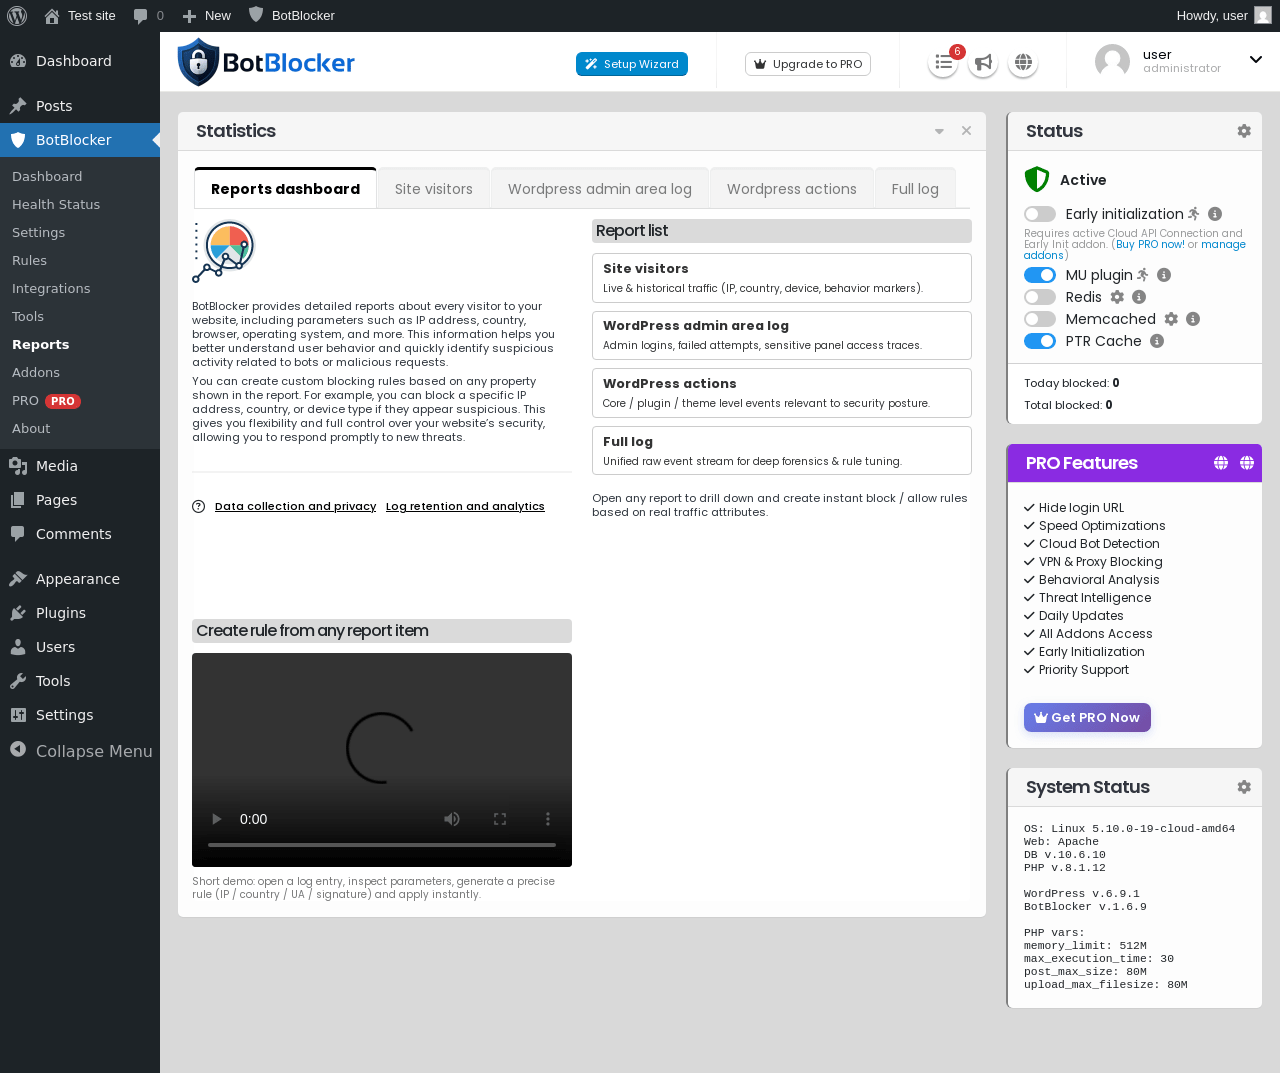Open the Site visitors report card

pyautogui.click(x=782, y=278)
